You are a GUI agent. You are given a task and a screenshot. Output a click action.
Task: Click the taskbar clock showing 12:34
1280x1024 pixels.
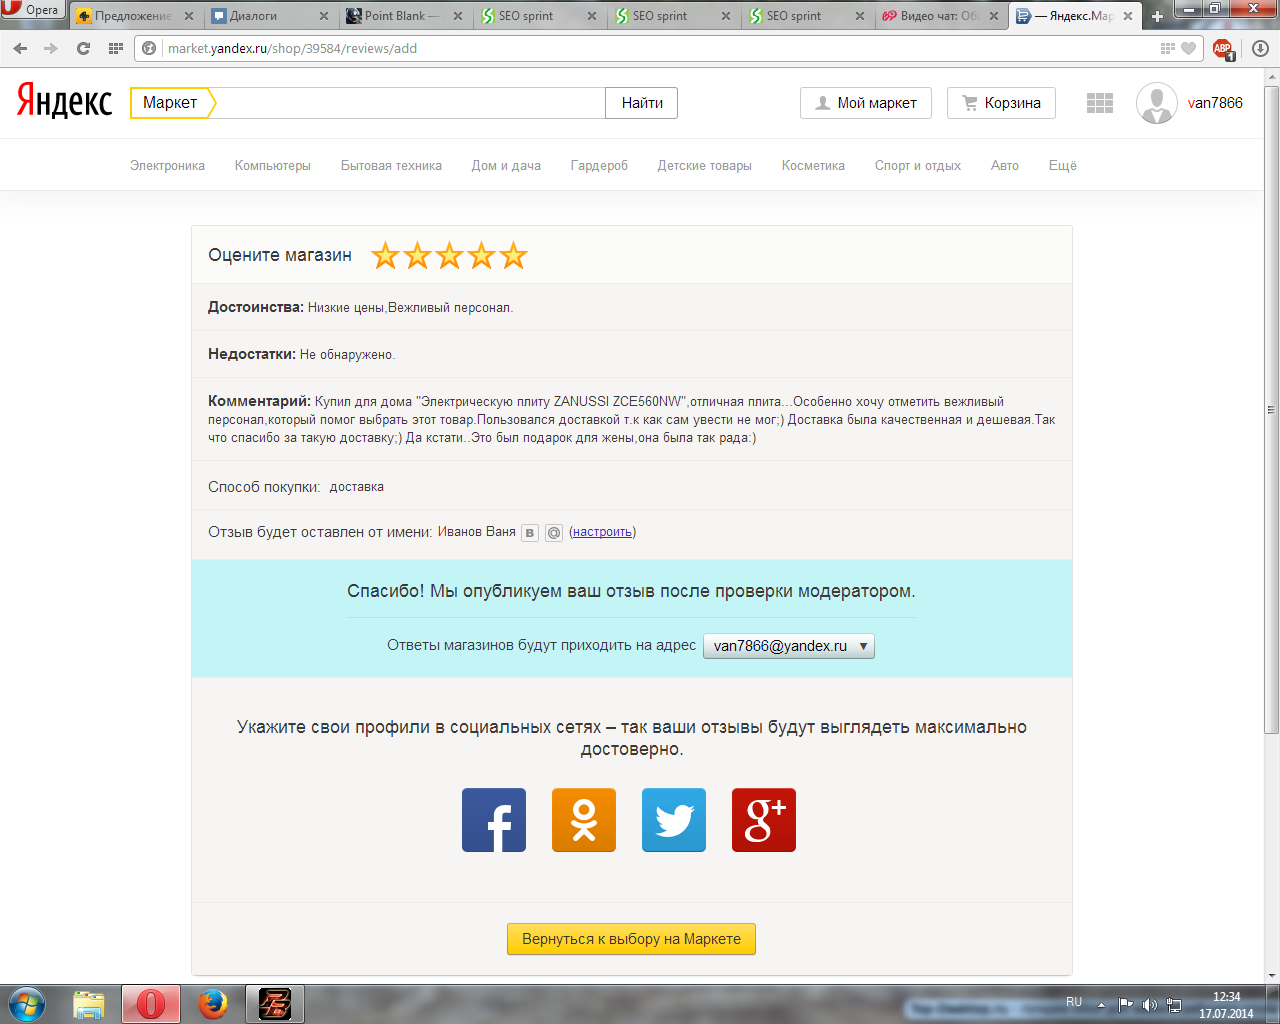[1227, 997]
